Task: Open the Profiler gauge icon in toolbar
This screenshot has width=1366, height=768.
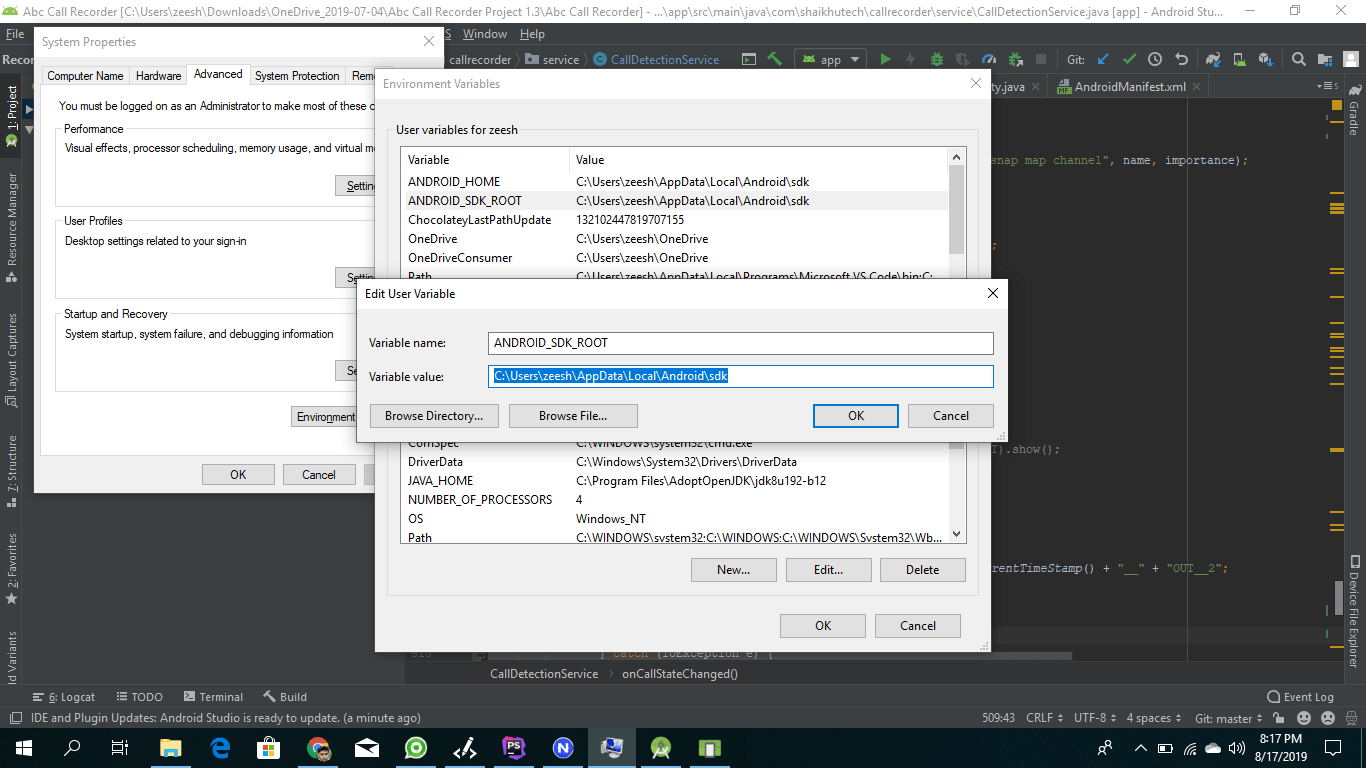Action: [989, 59]
